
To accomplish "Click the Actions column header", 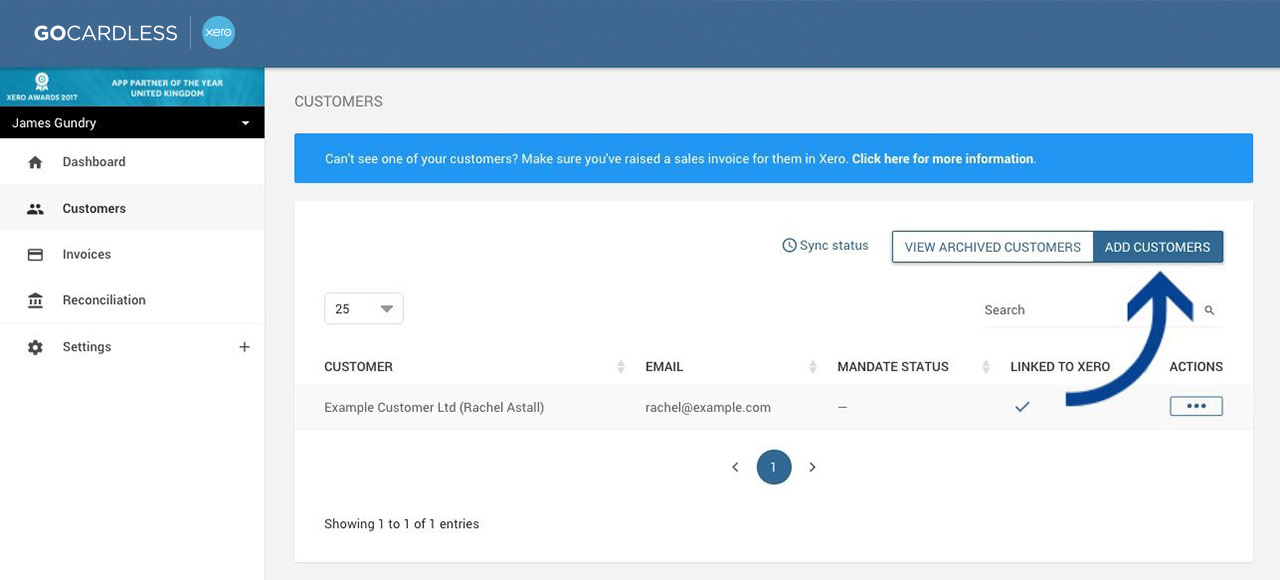I will click(1196, 367).
